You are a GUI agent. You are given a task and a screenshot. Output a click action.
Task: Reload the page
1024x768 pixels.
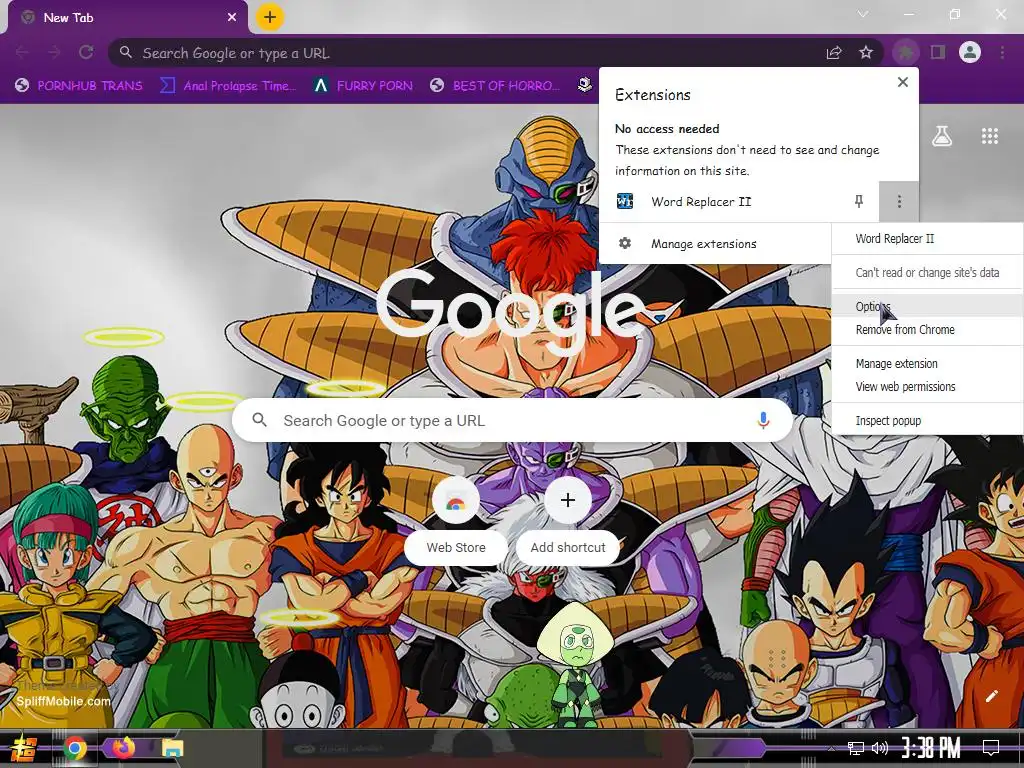[86, 52]
